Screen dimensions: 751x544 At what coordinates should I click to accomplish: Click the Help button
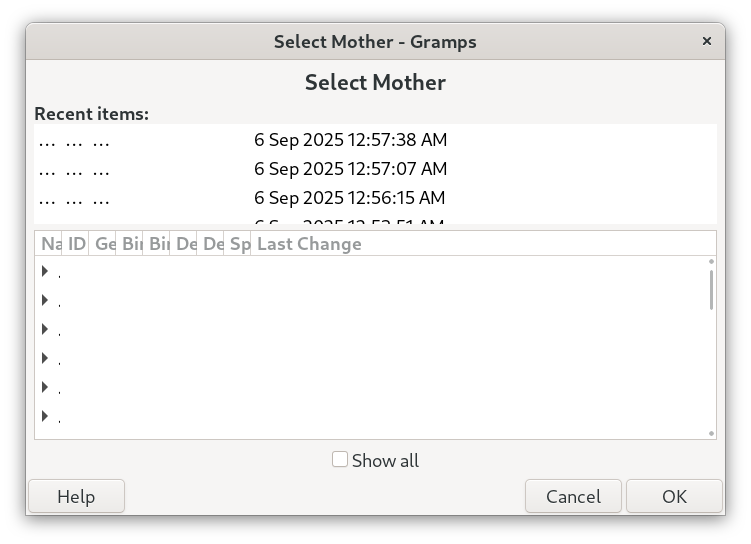pos(76,496)
